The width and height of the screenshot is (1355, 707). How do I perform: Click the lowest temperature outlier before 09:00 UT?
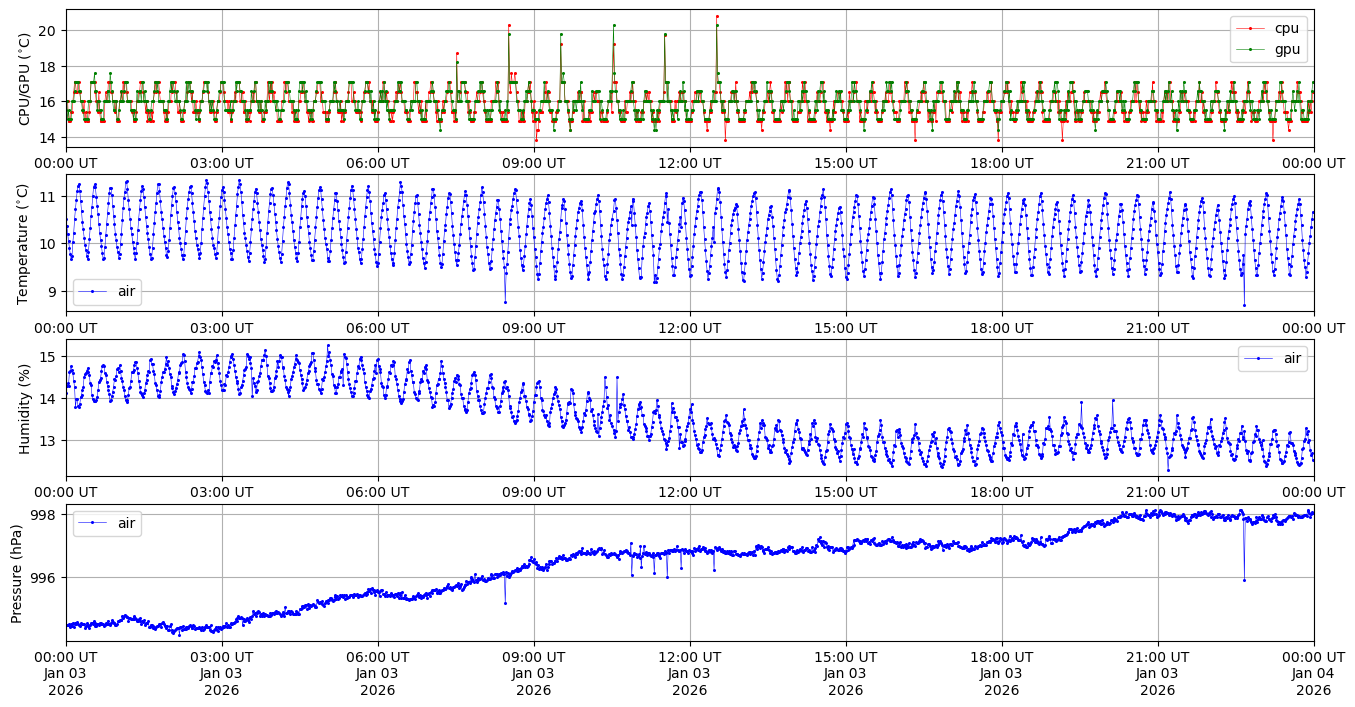pos(505,302)
